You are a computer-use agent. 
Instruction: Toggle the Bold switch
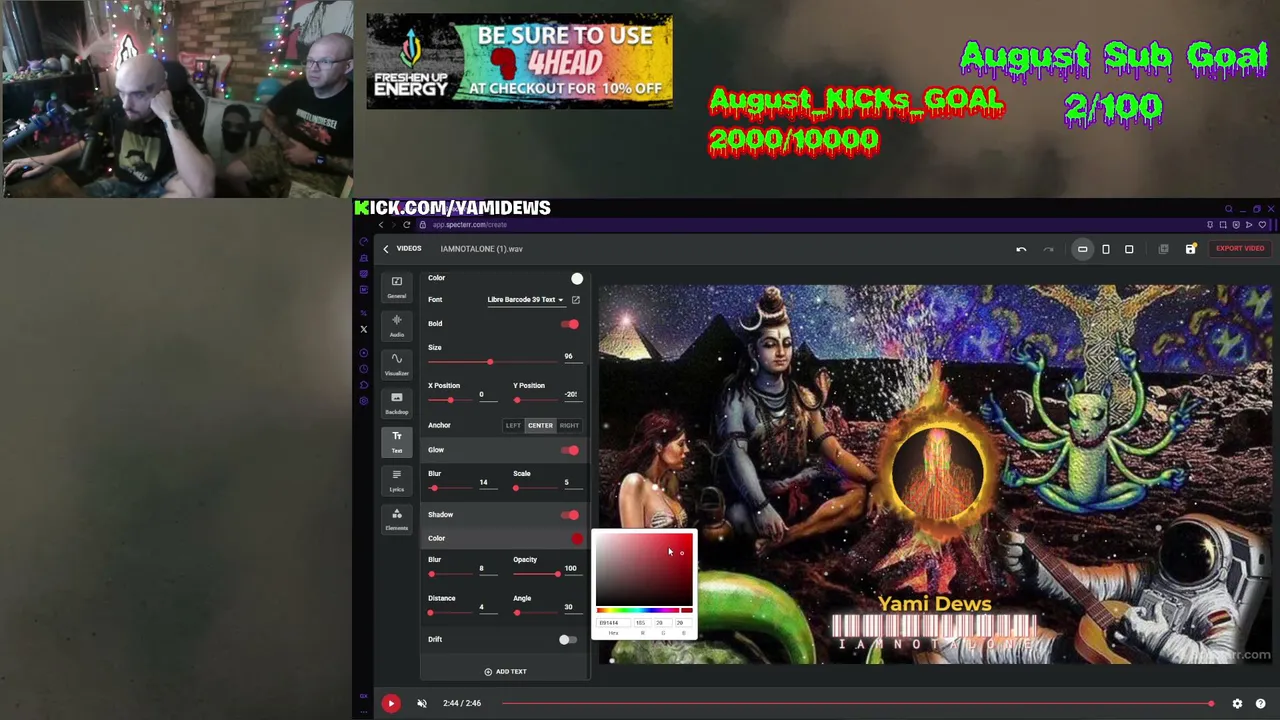coord(569,324)
